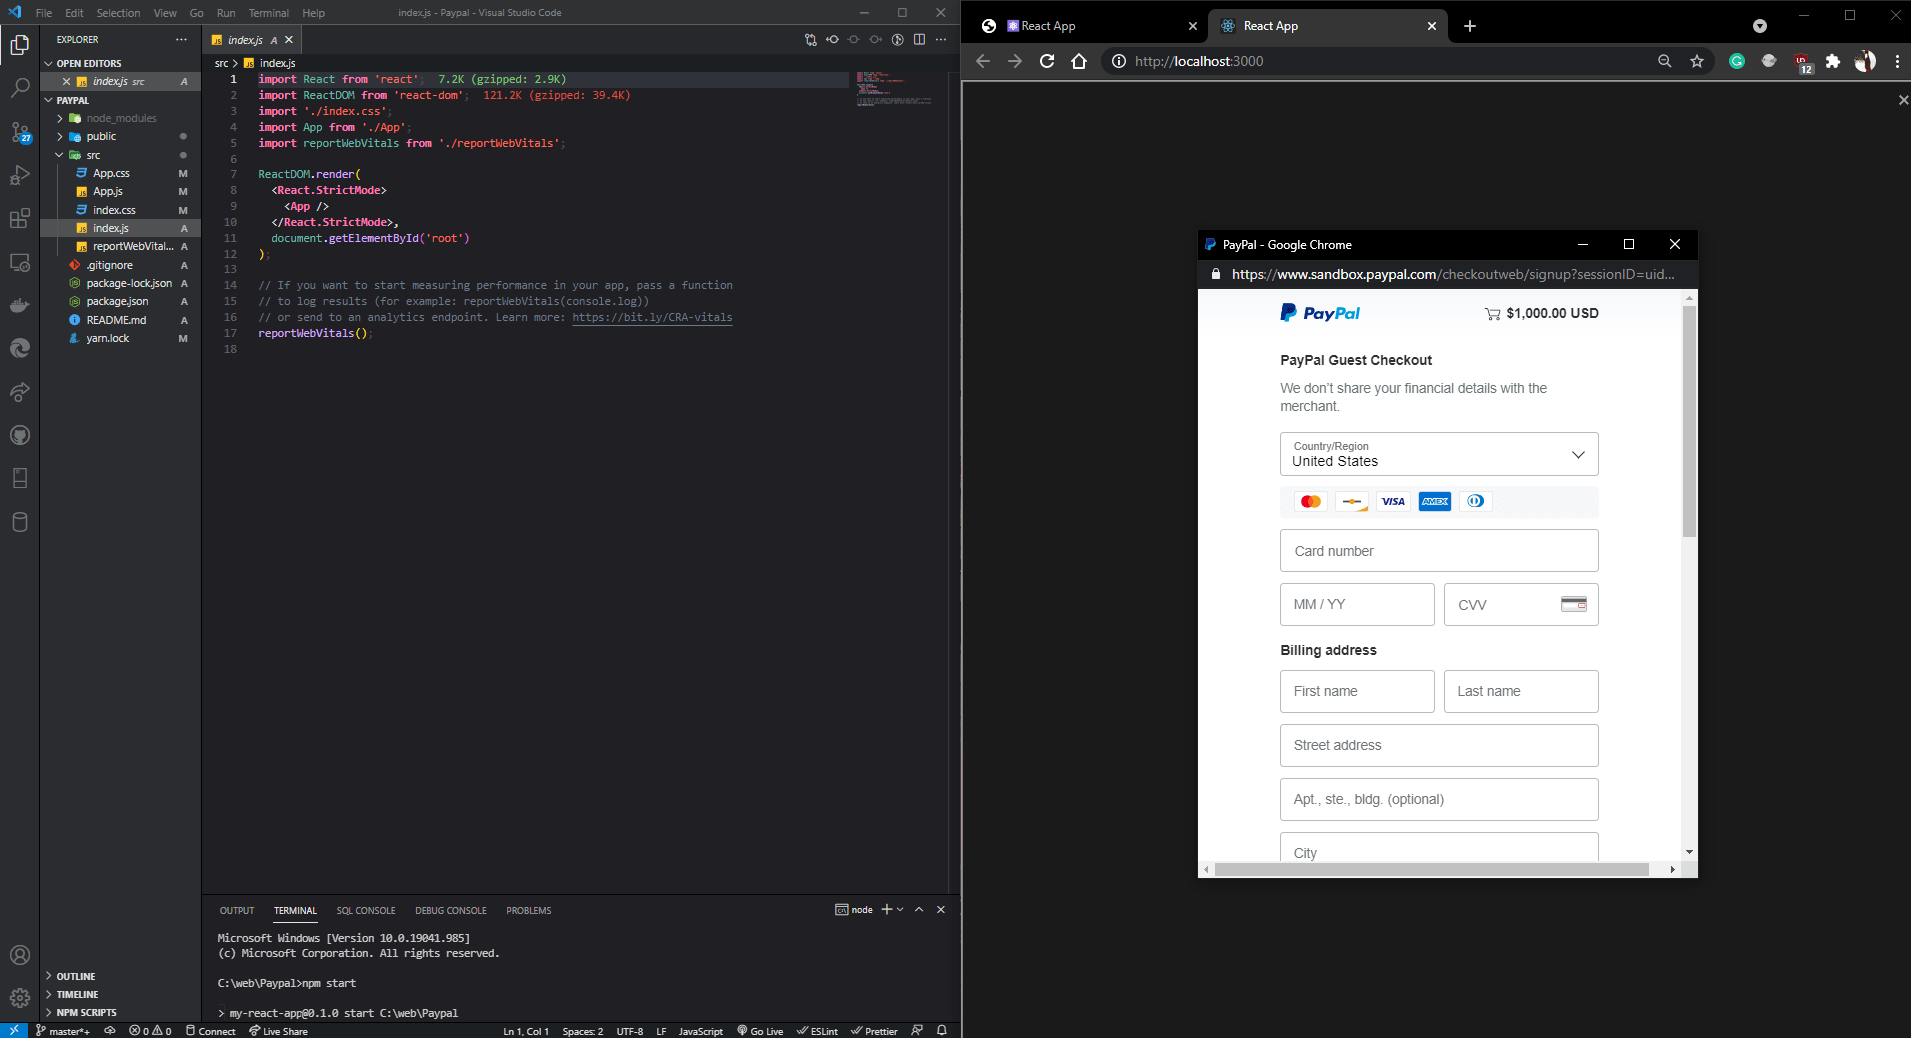1911x1038 pixels.
Task: Open the GitHub view from activity bar
Action: coord(19,435)
